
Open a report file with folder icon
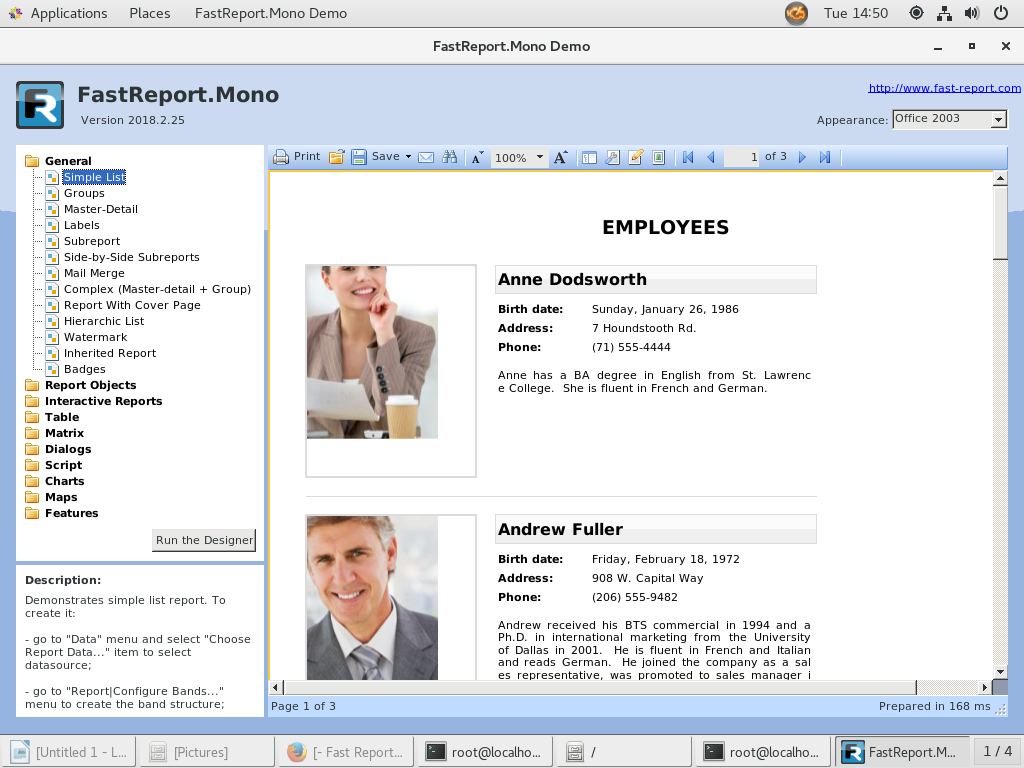point(336,157)
